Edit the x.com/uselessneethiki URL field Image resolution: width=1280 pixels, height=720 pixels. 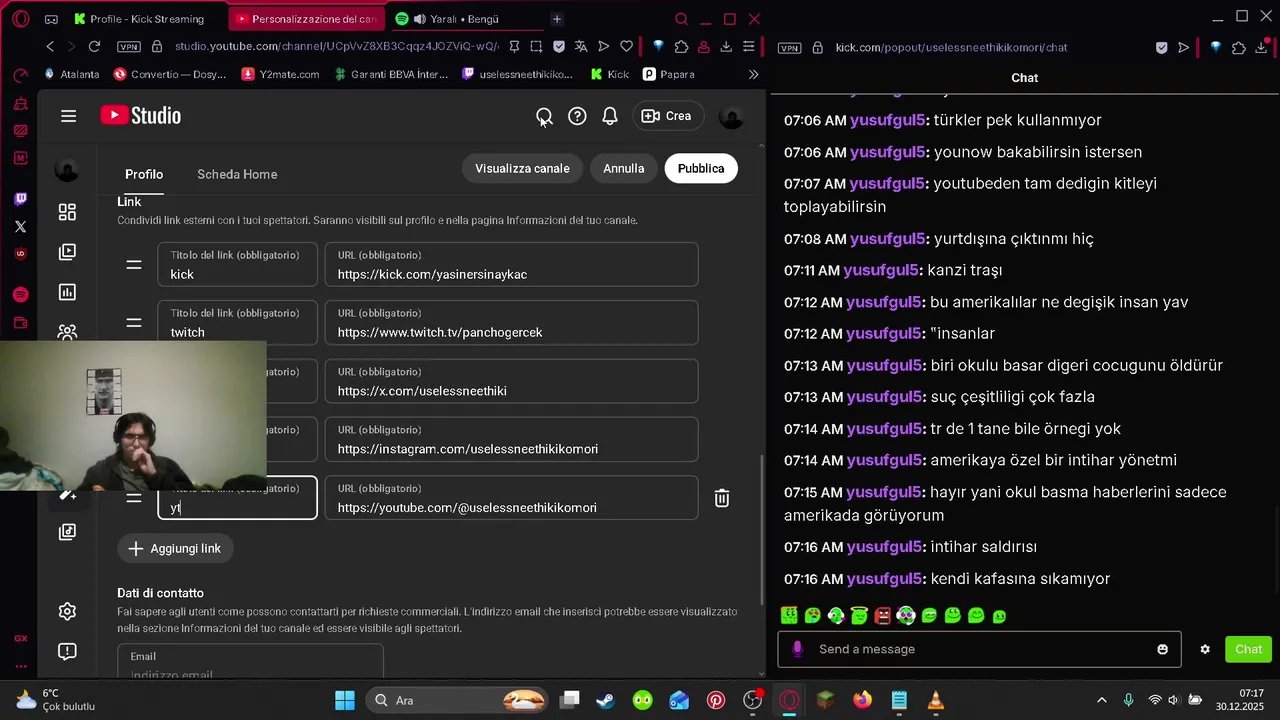511,381
